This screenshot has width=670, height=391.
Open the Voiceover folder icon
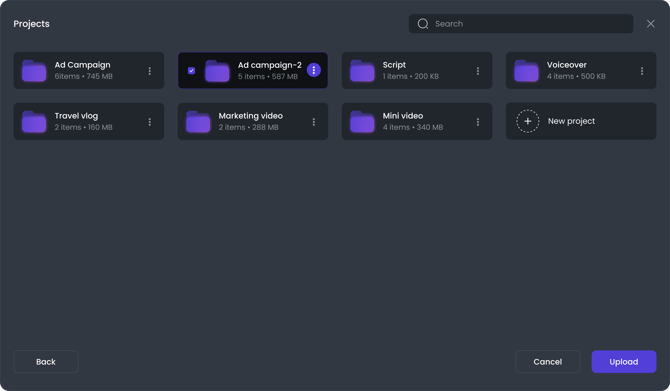pyautogui.click(x=526, y=71)
